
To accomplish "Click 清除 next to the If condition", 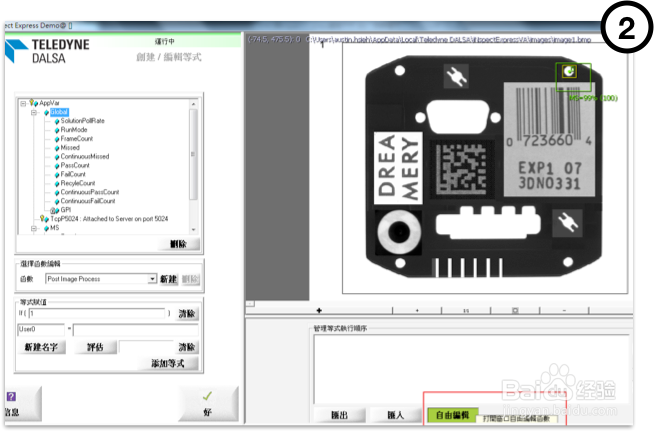I will click(187, 314).
